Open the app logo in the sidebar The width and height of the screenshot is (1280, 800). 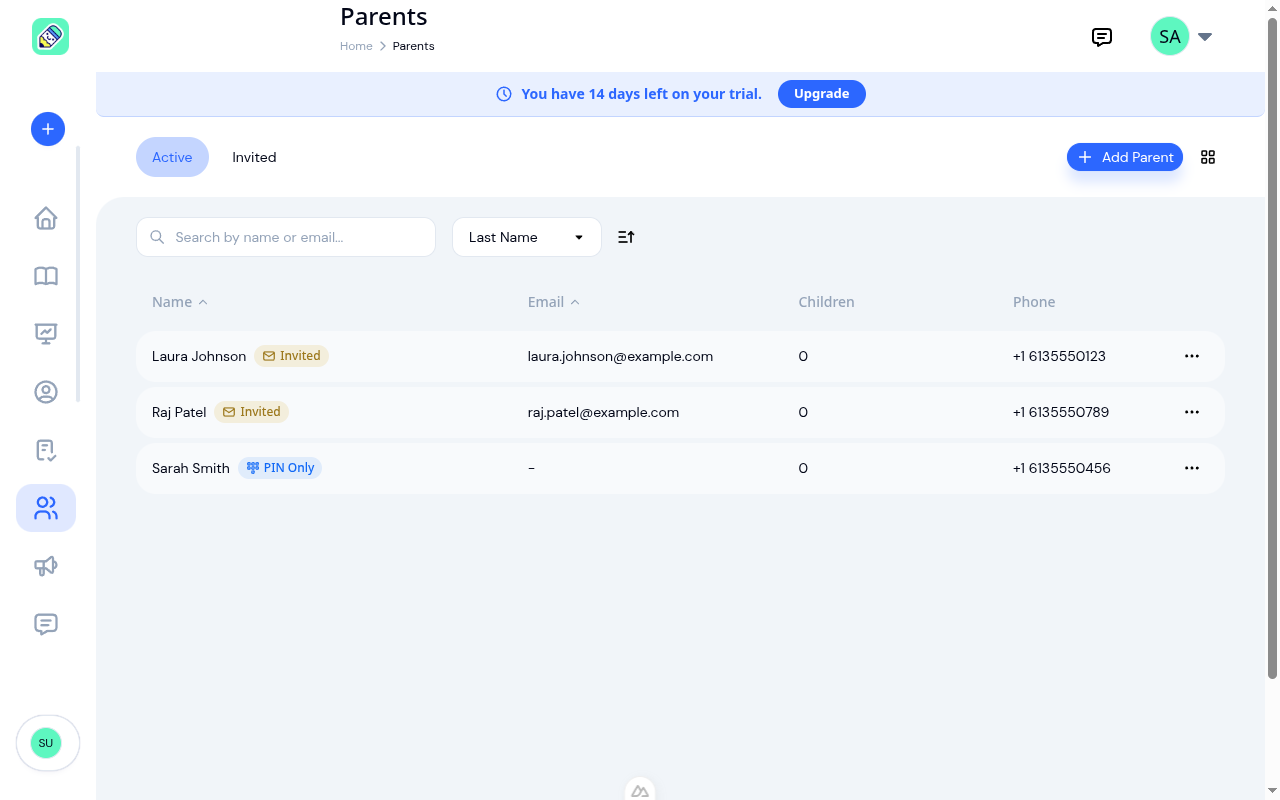coord(50,37)
